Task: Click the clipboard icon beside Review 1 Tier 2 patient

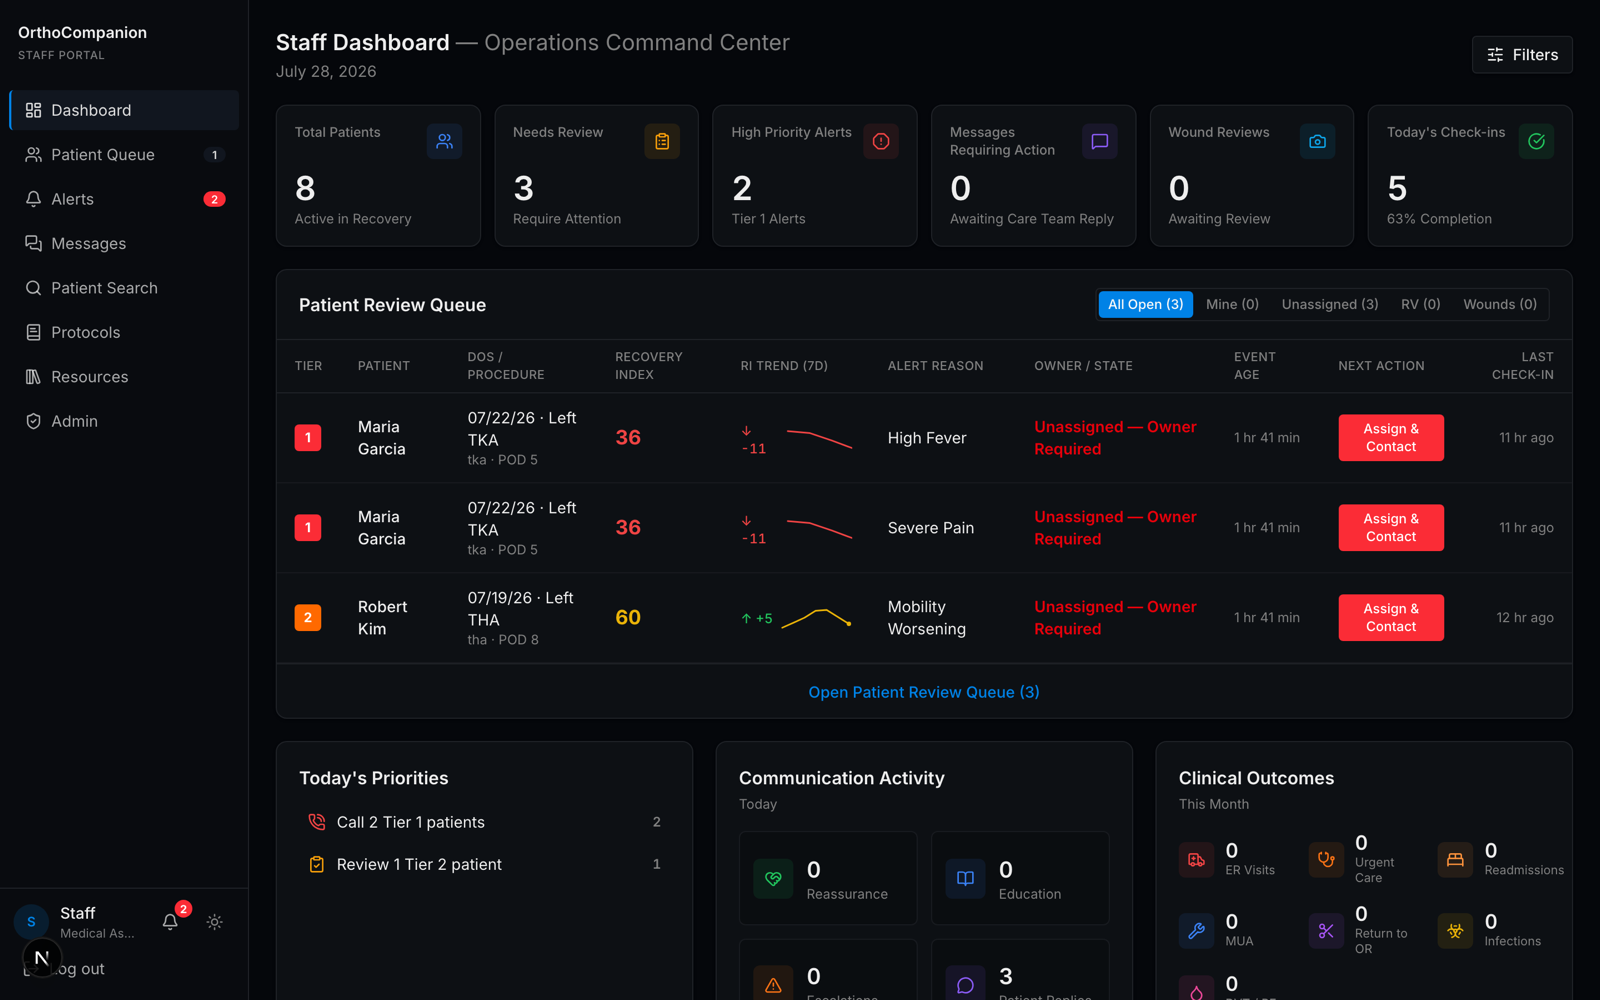Action: click(x=317, y=864)
